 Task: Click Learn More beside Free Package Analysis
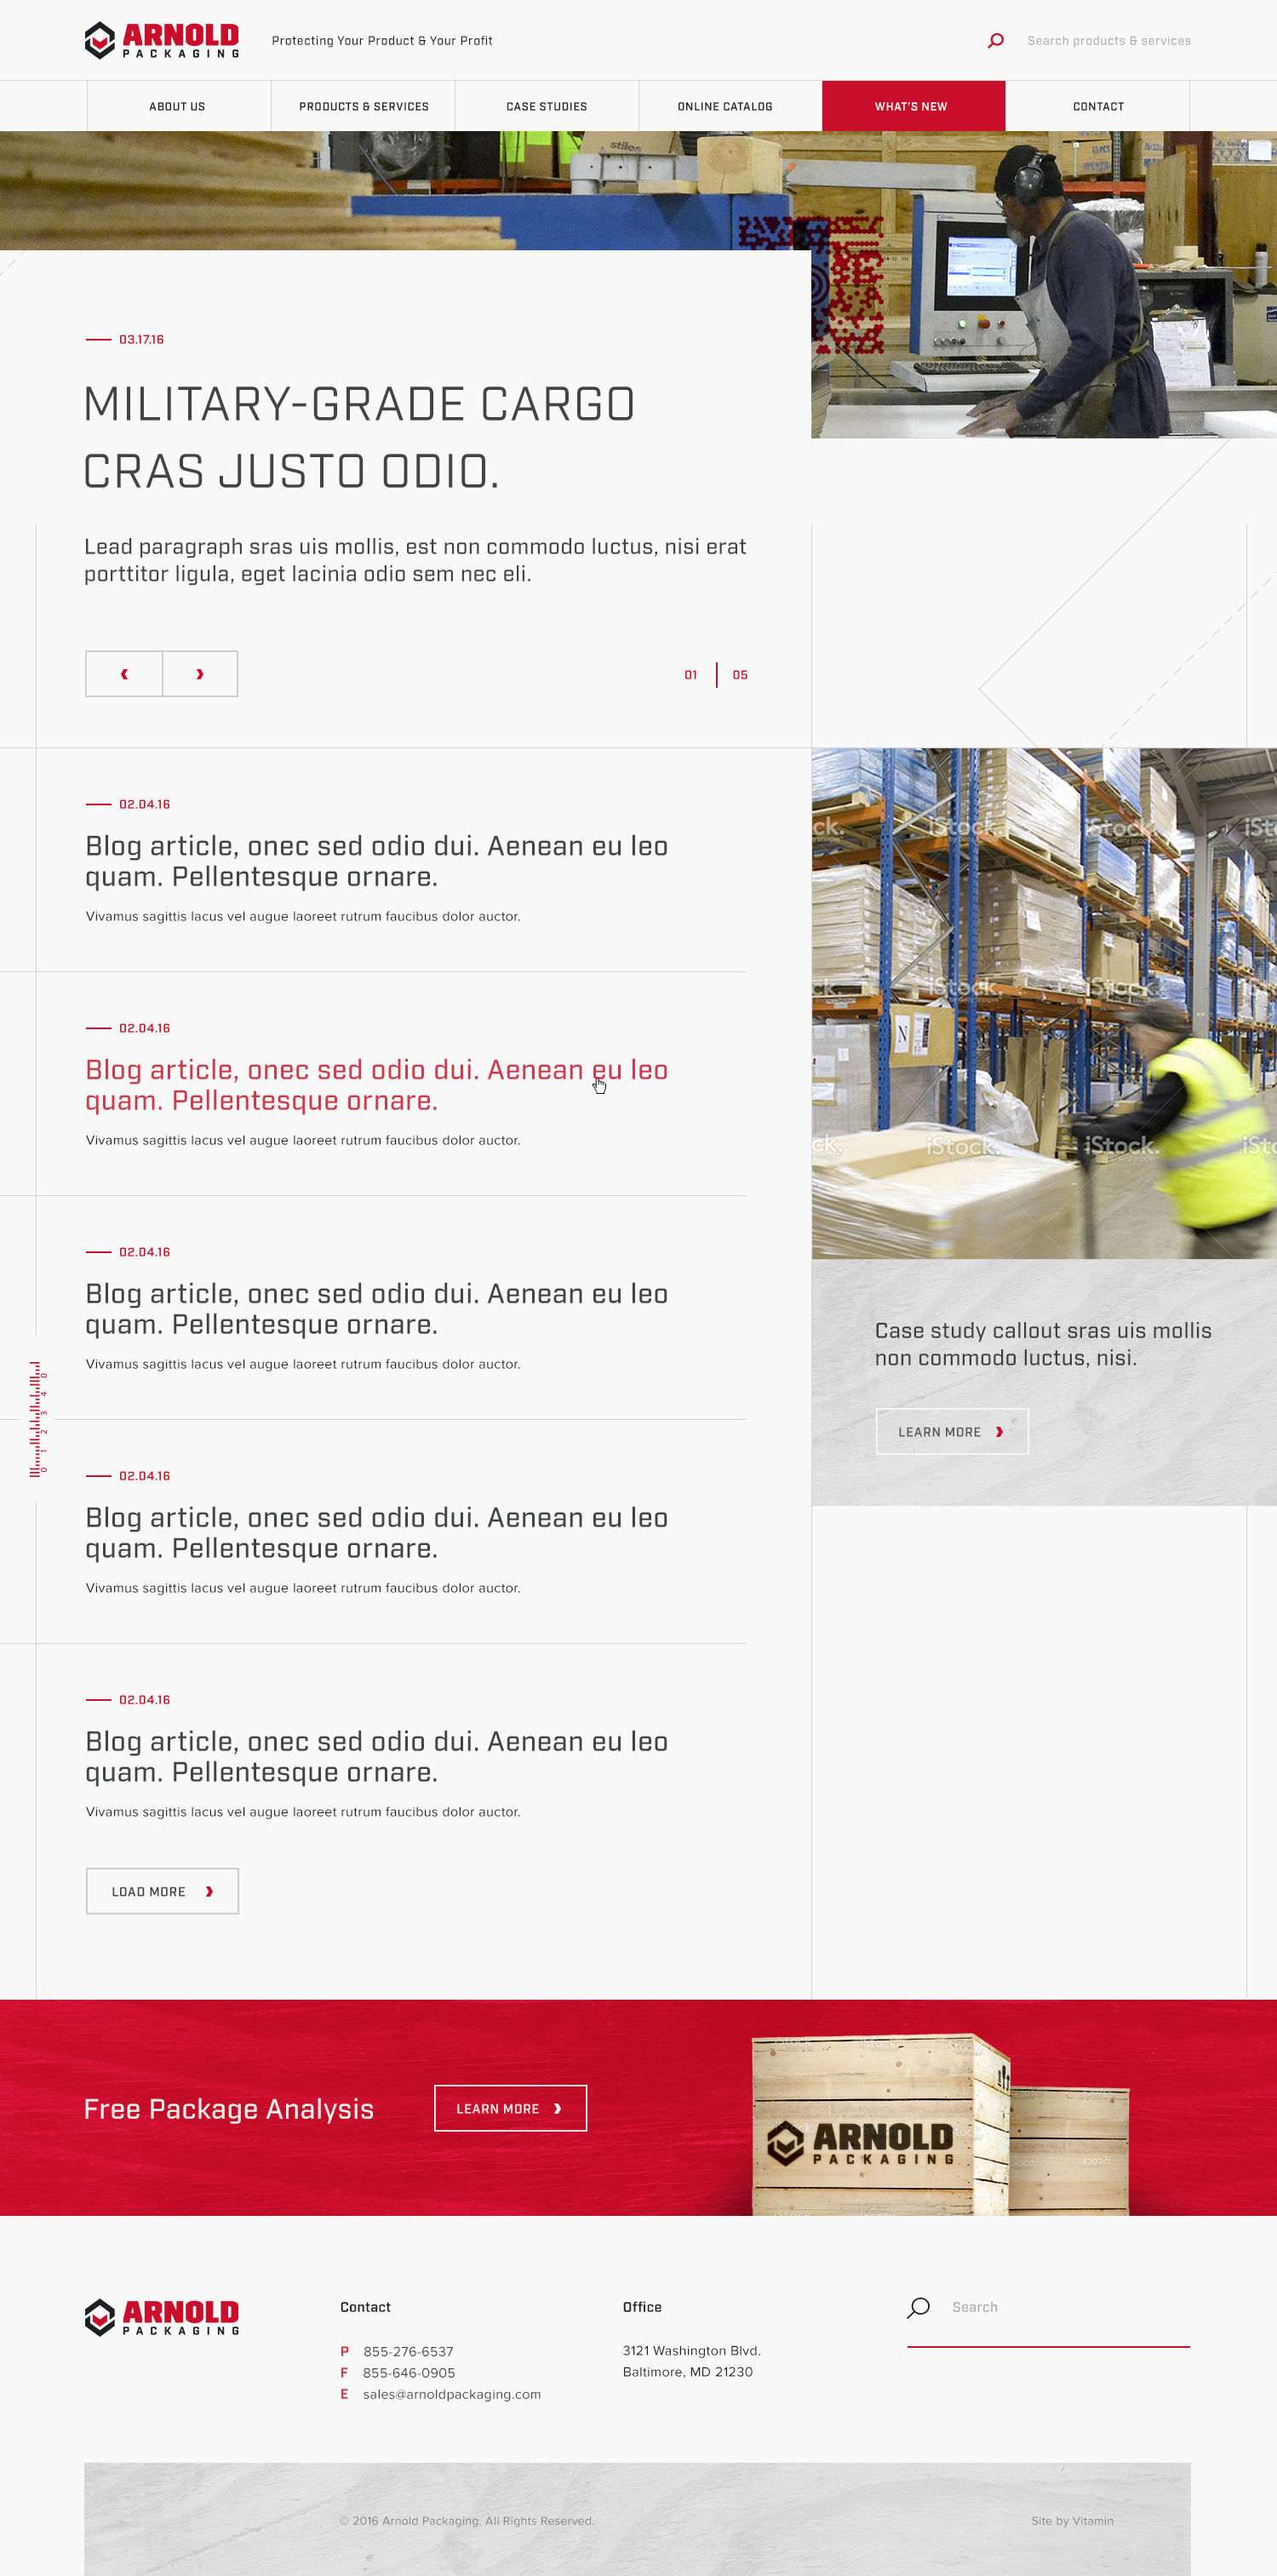(510, 2108)
